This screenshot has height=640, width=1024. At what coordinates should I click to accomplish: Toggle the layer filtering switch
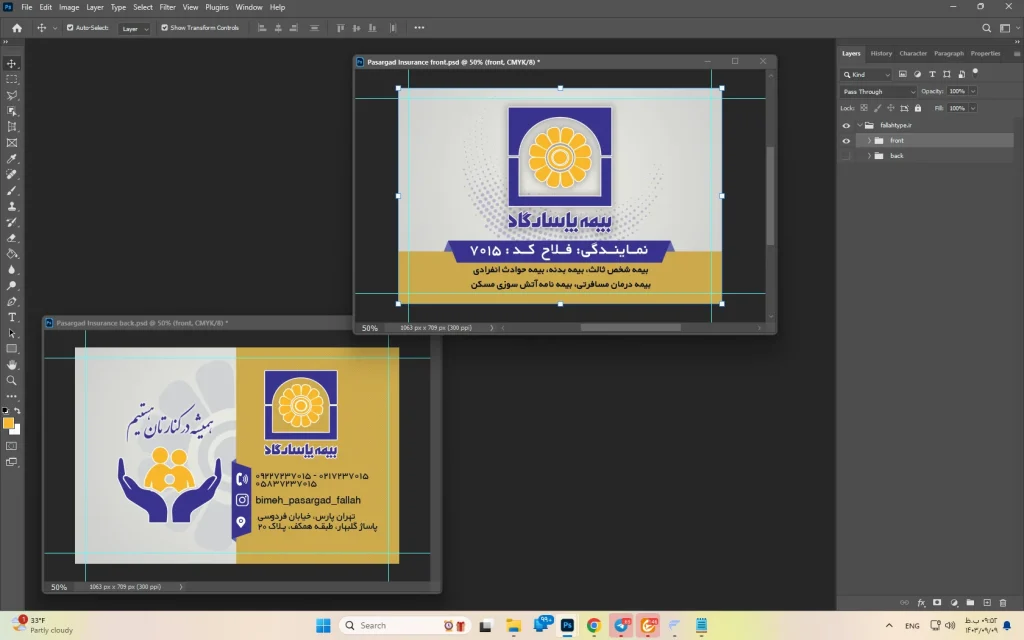coord(976,72)
